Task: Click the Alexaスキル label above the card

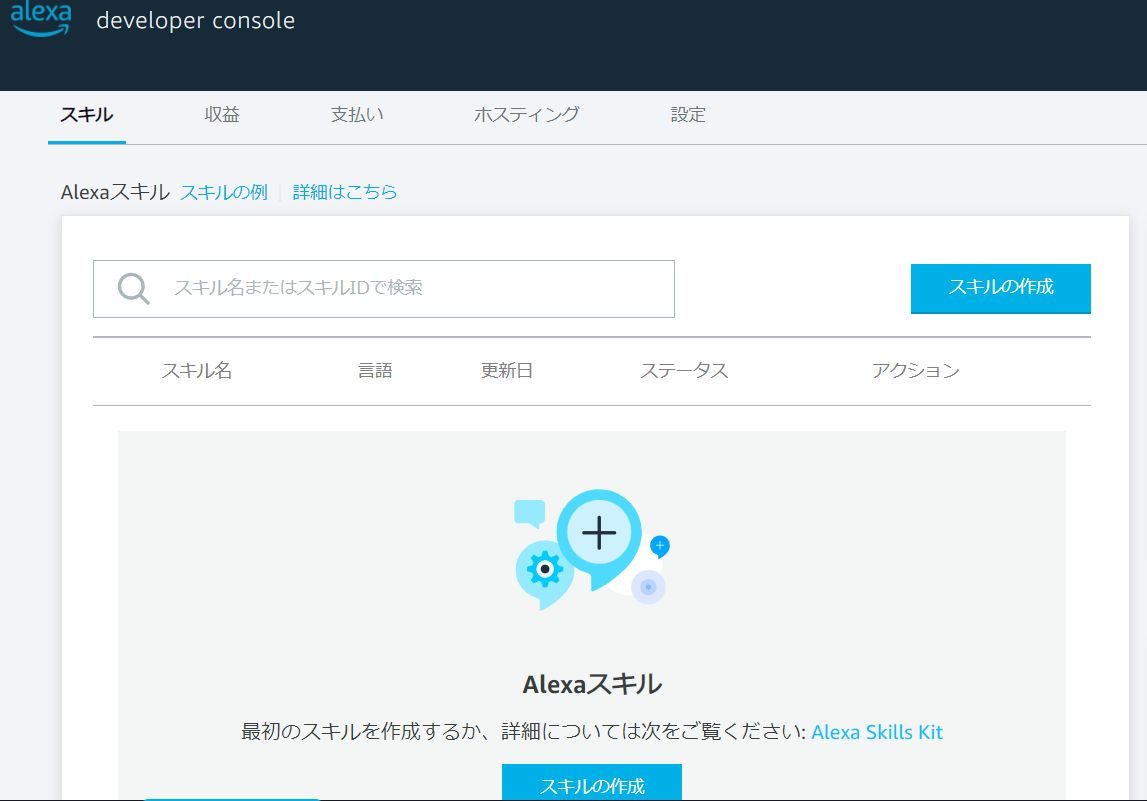Action: 115,192
